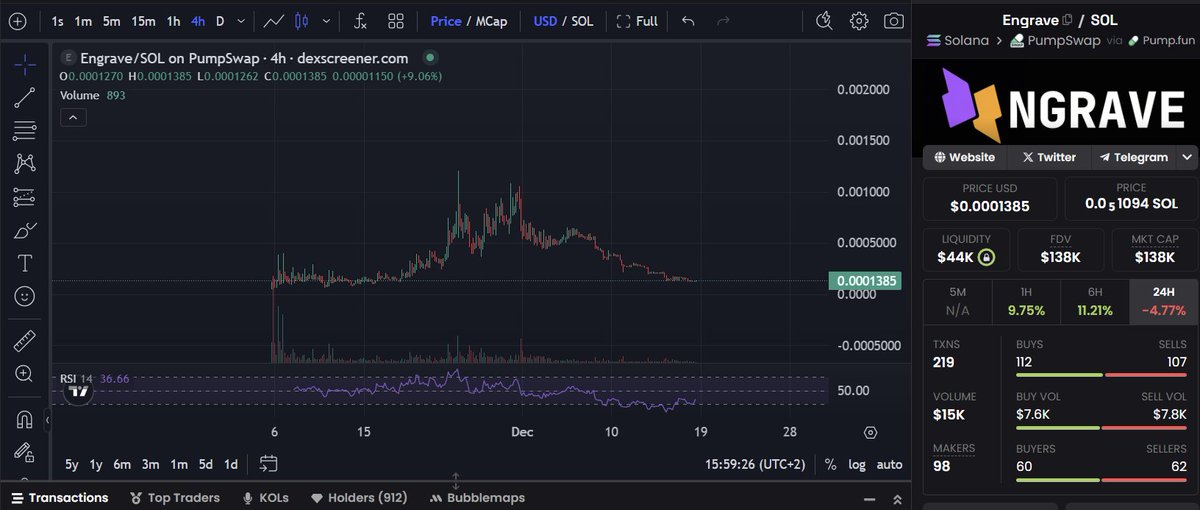Open the long position forecasting tool
The image size is (1200, 510).
[x=25, y=197]
